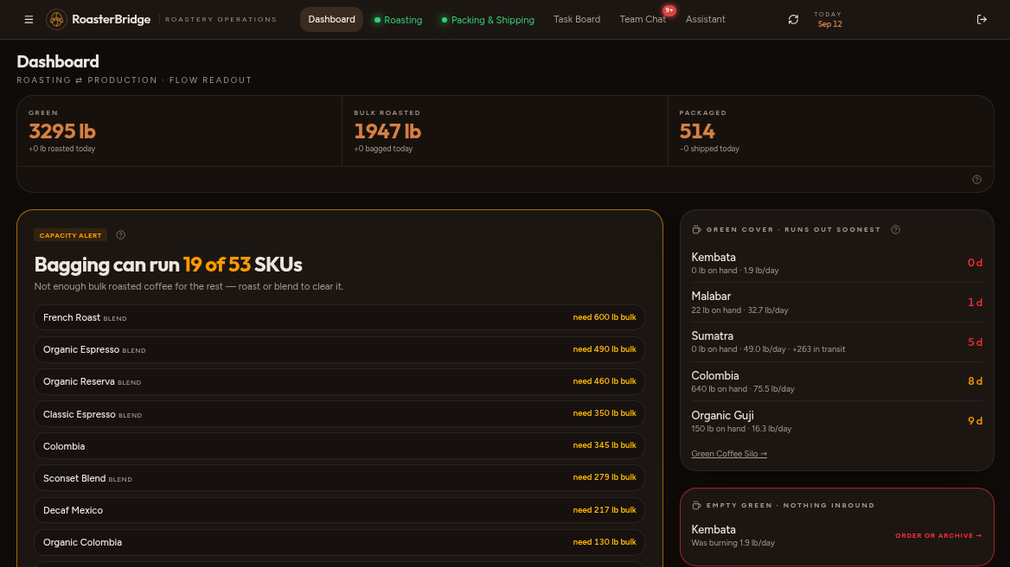Go to the Task Board tab
Viewport: 1010px width, 567px height.
tap(576, 19)
